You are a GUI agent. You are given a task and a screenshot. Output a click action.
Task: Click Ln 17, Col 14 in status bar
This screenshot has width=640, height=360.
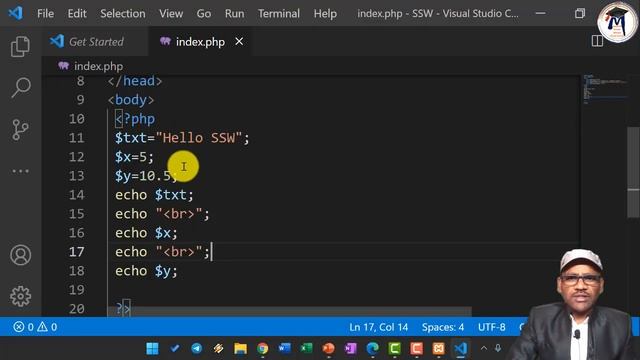[x=378, y=327]
